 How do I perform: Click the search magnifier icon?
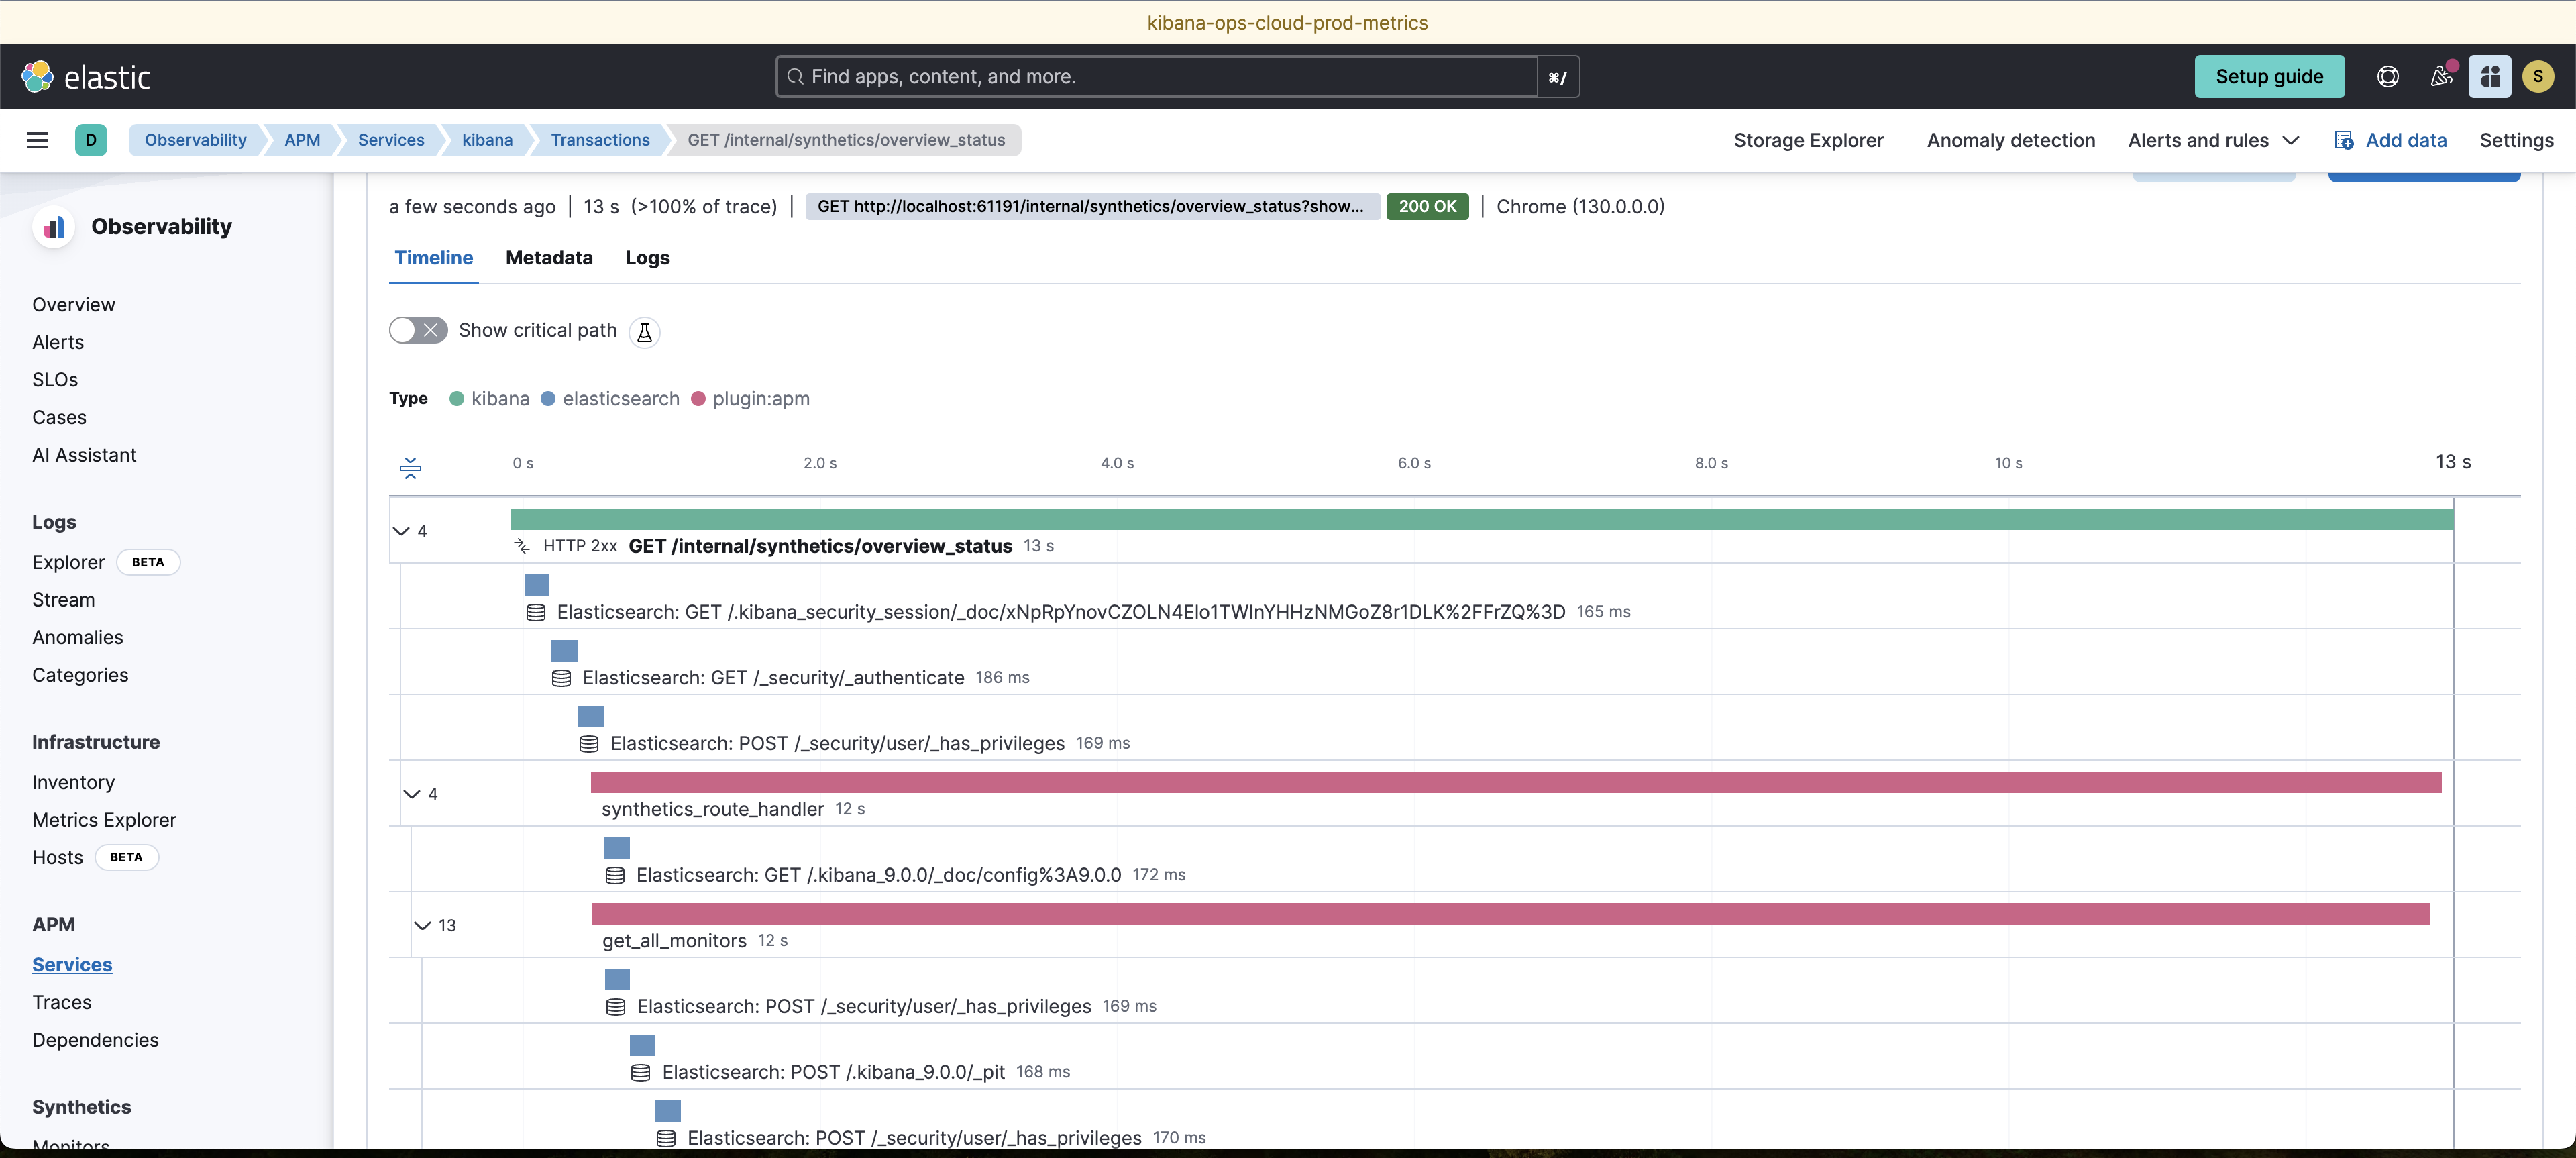[796, 77]
